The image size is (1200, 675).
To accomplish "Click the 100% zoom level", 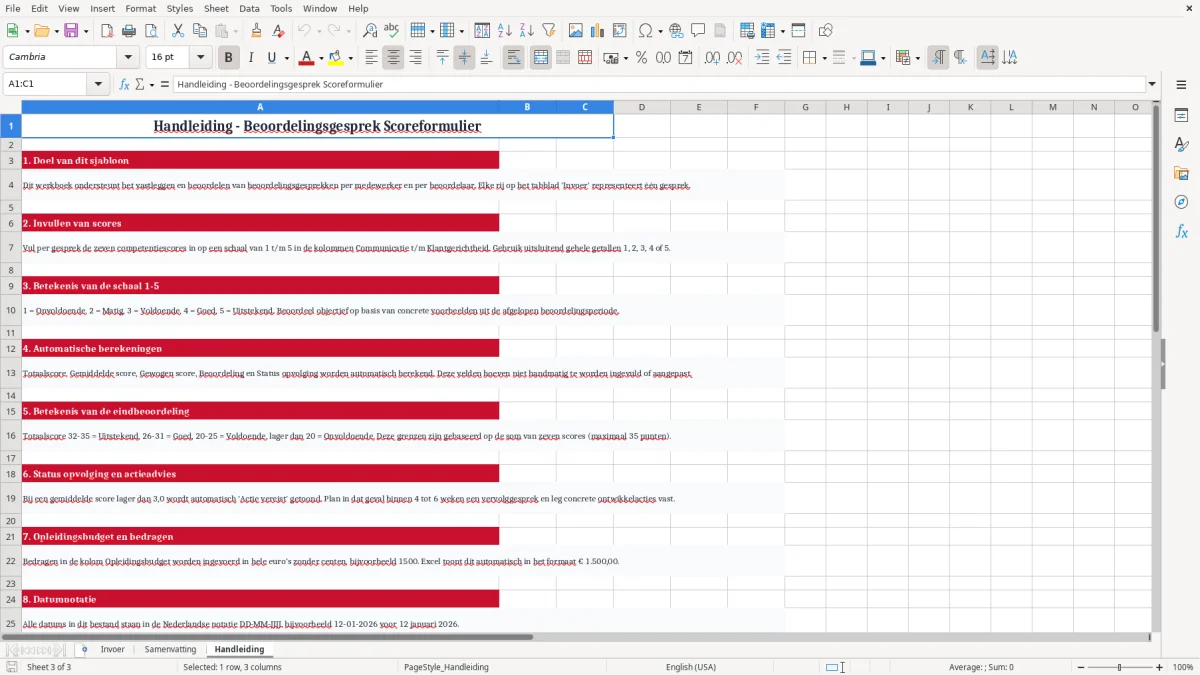I will [x=1183, y=667].
